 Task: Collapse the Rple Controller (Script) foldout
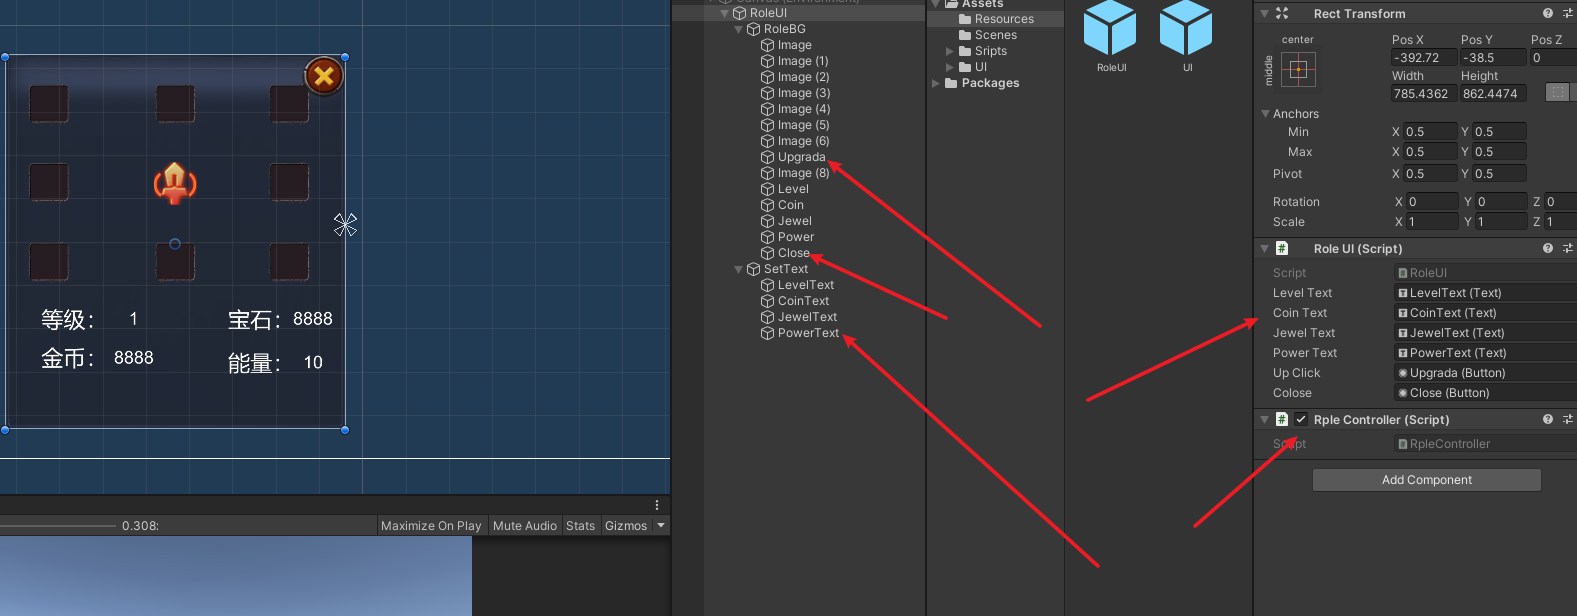tap(1264, 419)
